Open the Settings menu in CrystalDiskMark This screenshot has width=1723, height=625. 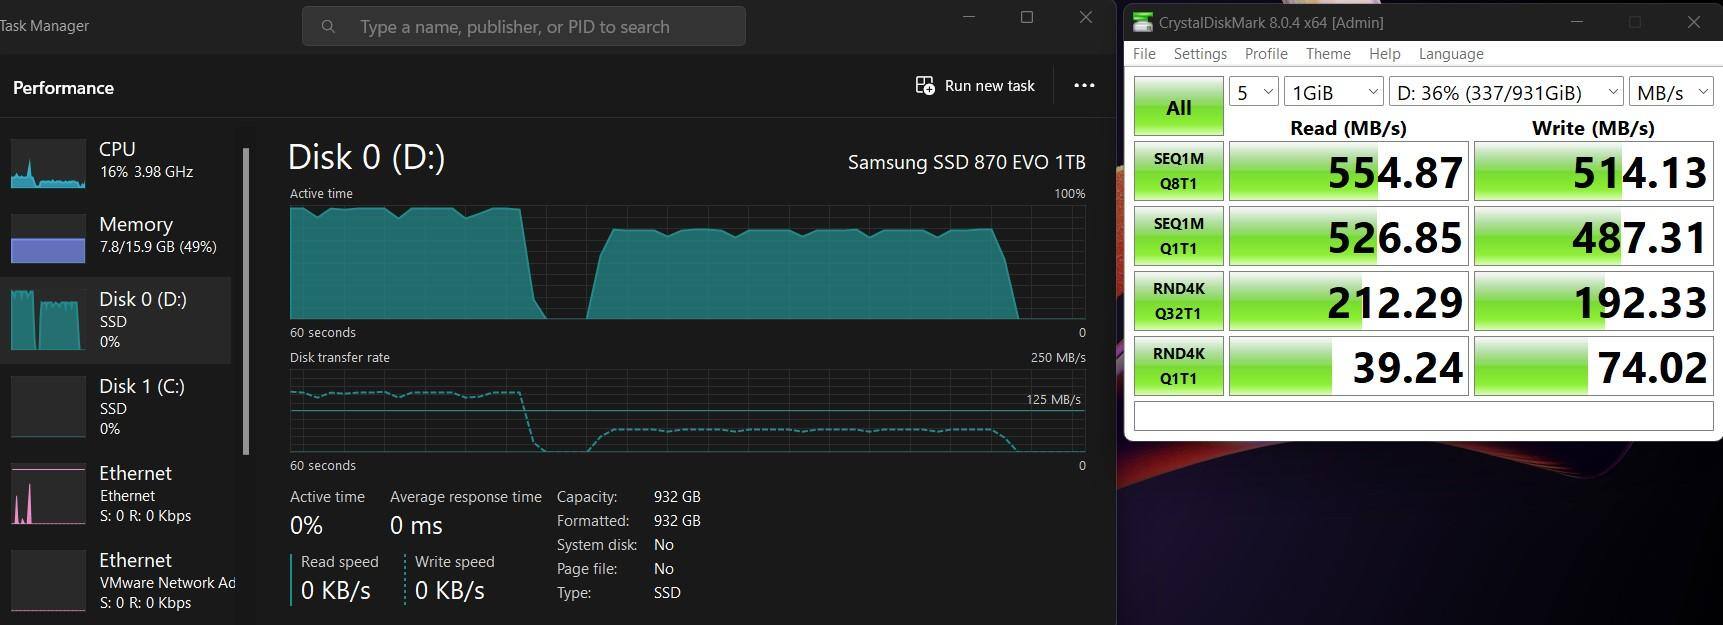[x=1199, y=54]
